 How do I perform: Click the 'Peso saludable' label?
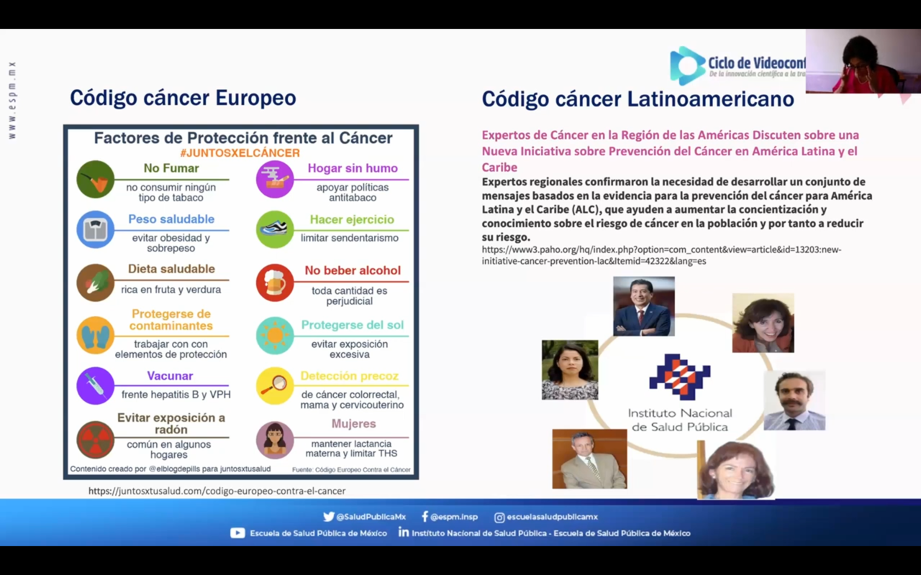click(x=171, y=219)
